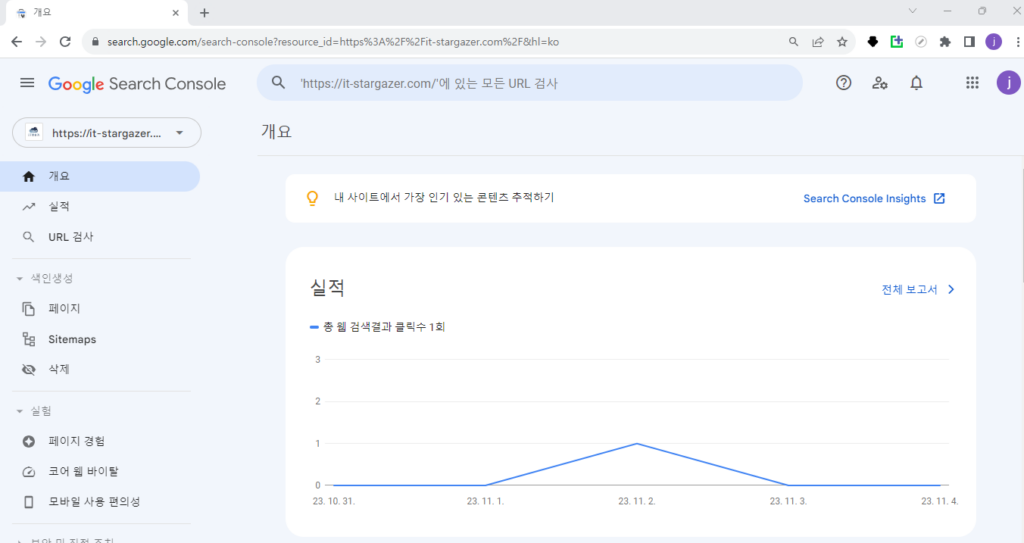Click the URL inspection search field
The height and width of the screenshot is (543, 1024).
pos(529,83)
